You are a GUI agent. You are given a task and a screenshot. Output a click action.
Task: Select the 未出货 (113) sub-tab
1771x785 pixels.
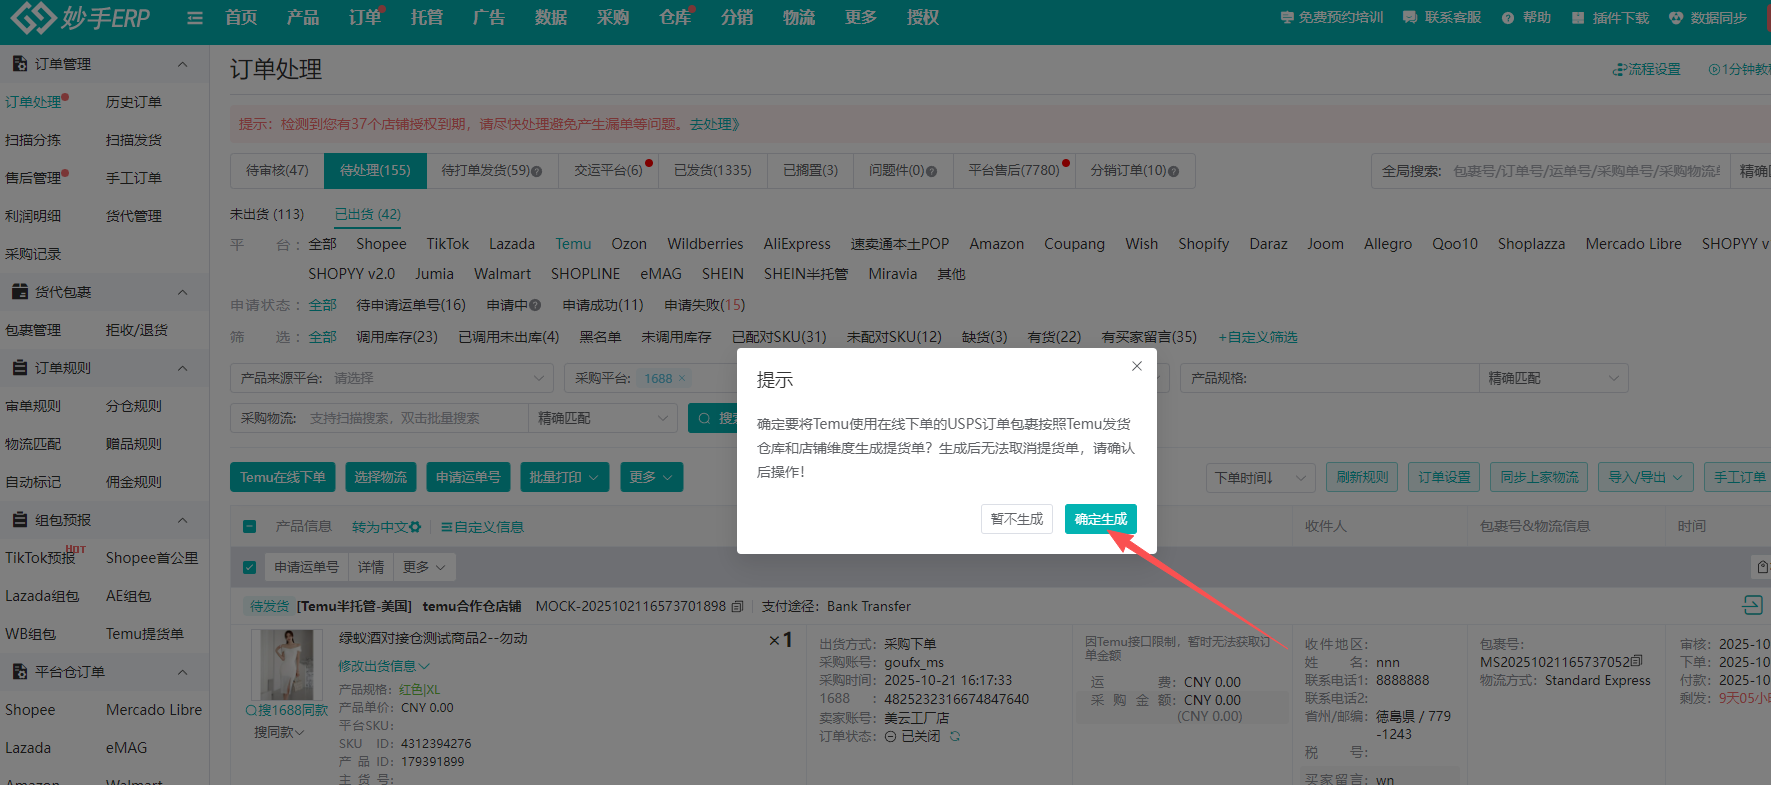(x=267, y=214)
